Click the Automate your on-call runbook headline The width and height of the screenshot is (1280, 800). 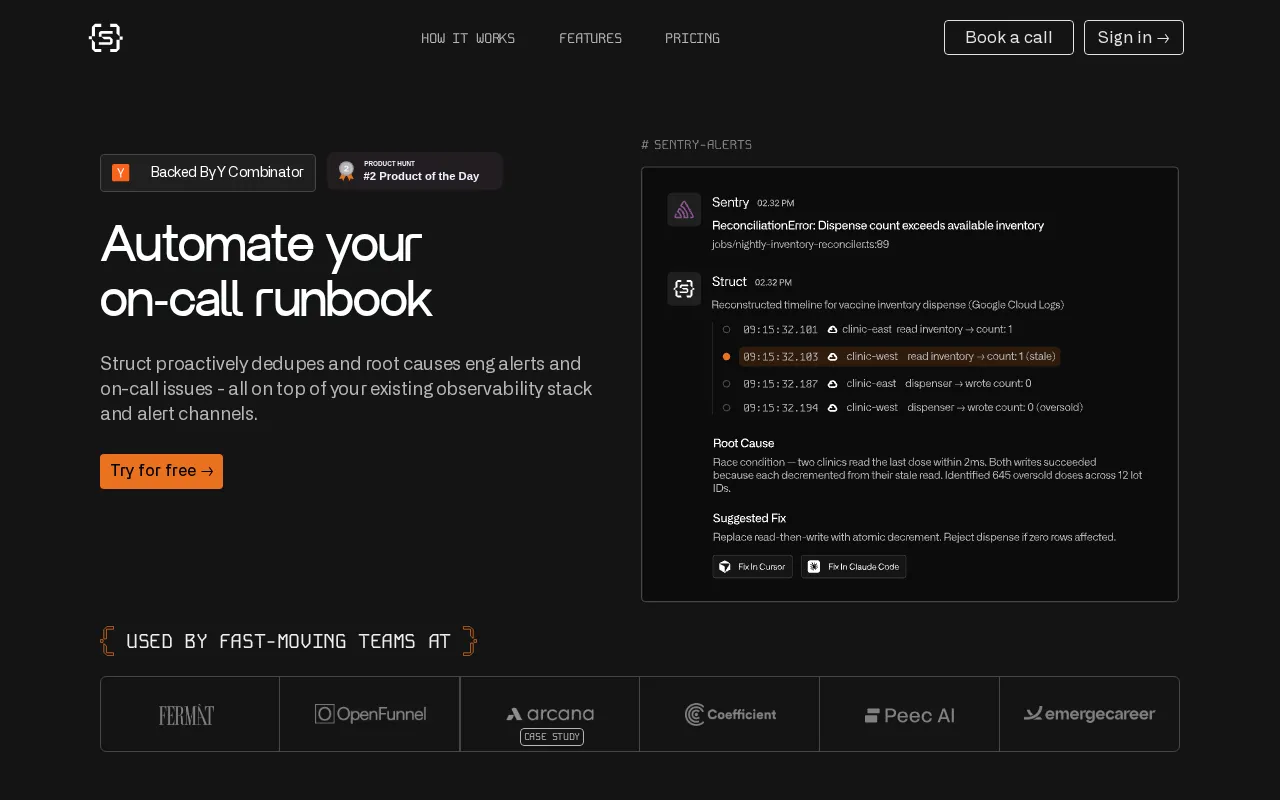266,271
